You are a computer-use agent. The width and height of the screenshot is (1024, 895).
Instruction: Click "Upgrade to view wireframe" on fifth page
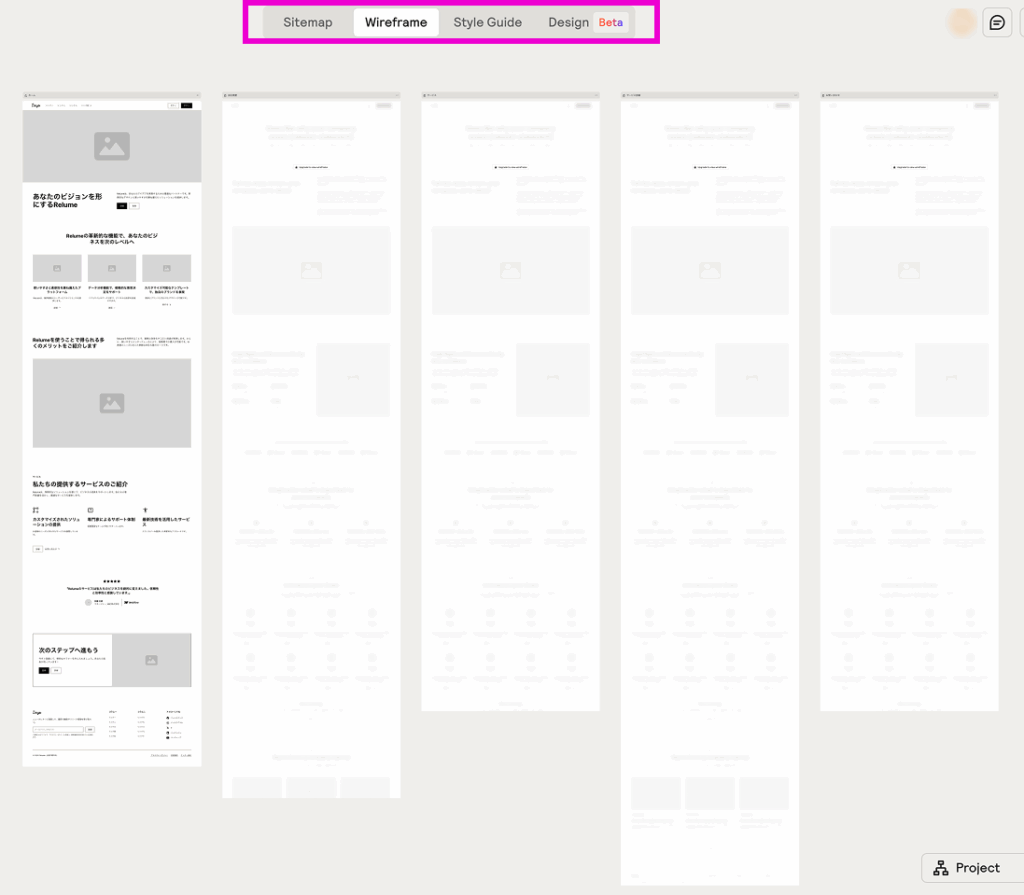(909, 167)
